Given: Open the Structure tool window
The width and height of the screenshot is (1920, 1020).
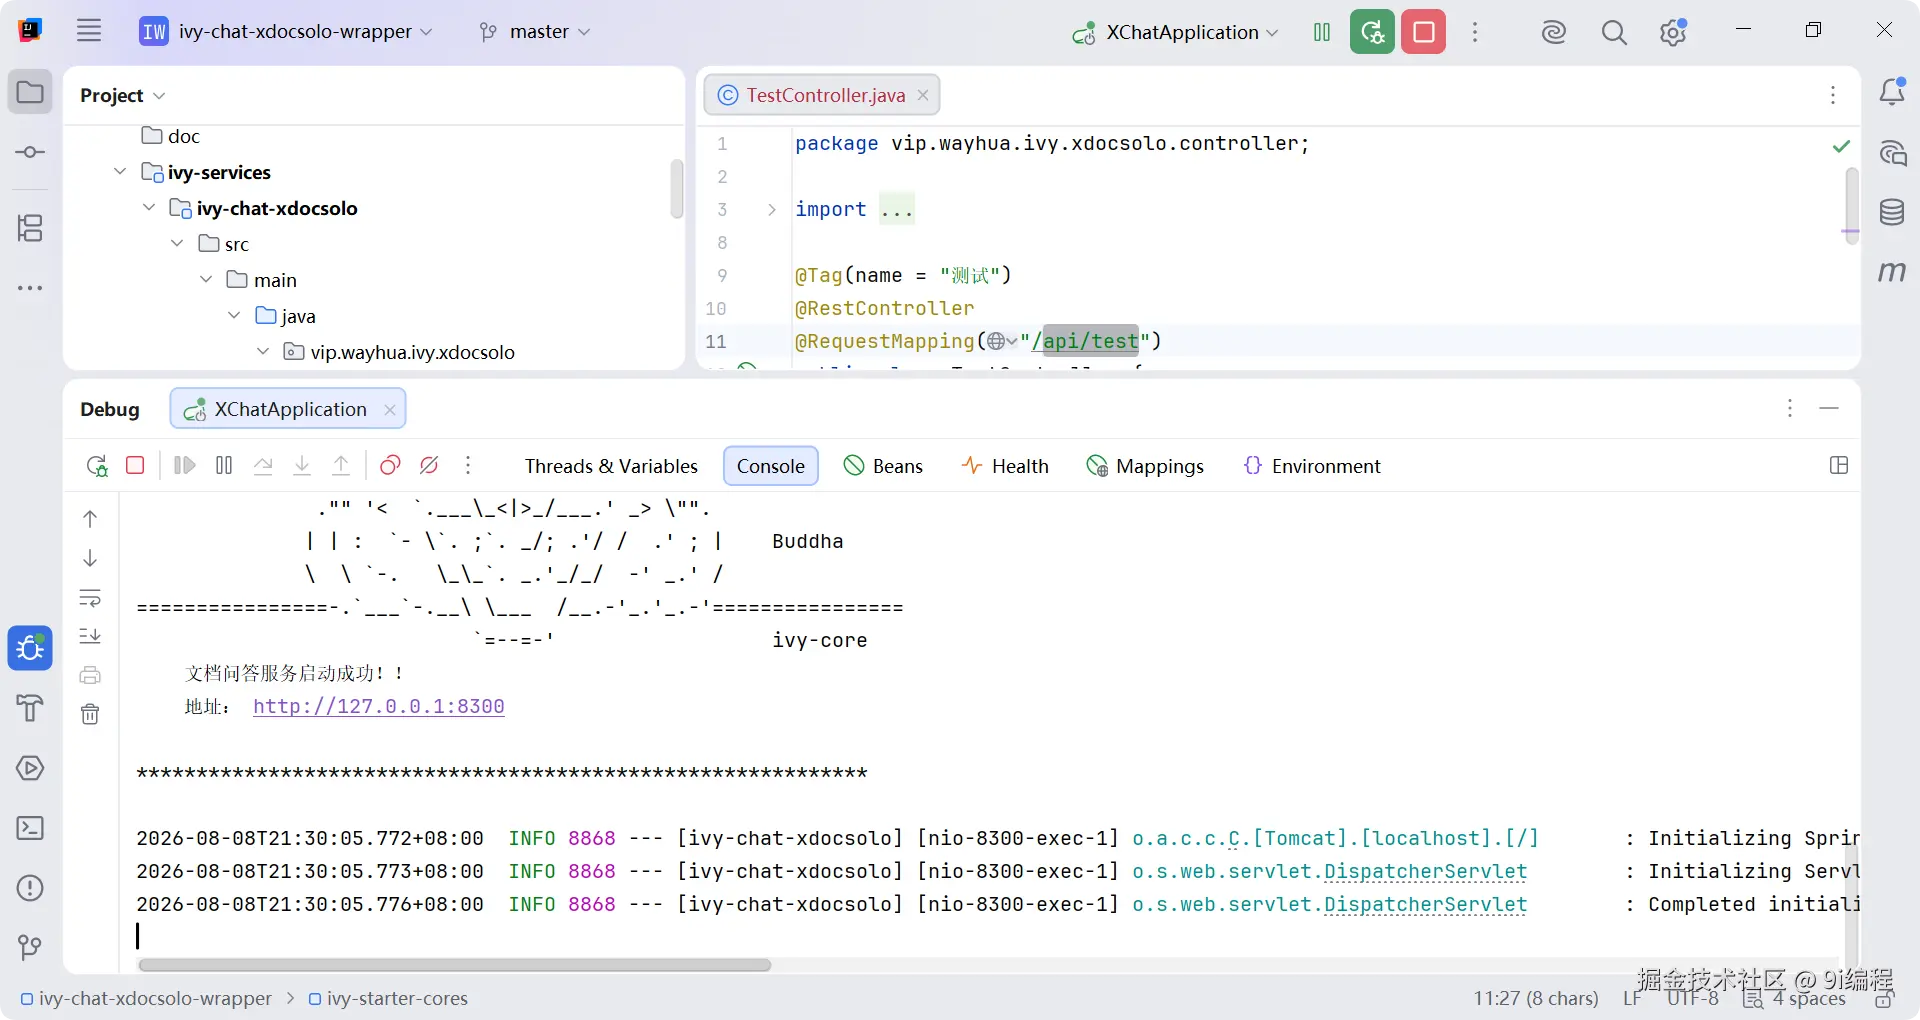Looking at the screenshot, I should (x=30, y=229).
